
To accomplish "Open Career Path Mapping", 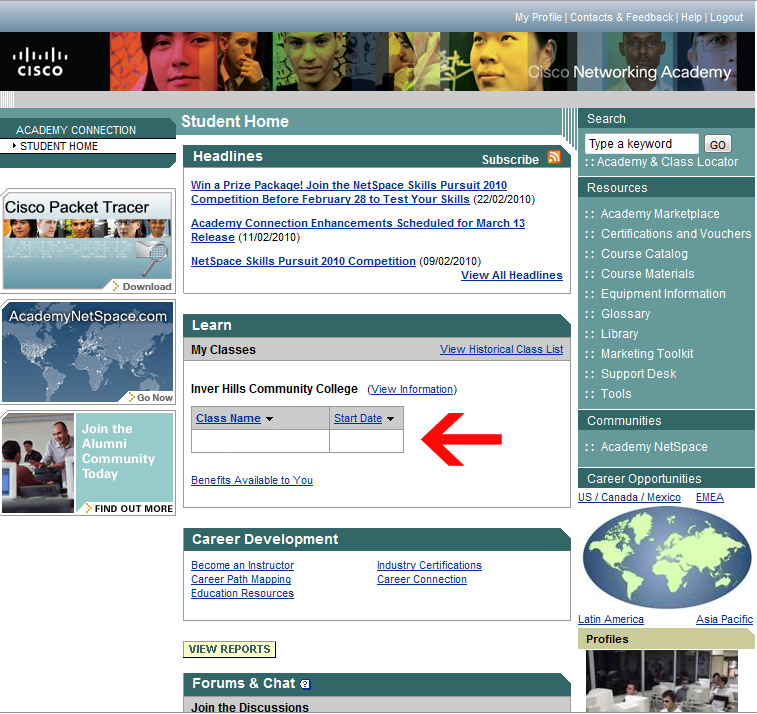I will [241, 579].
